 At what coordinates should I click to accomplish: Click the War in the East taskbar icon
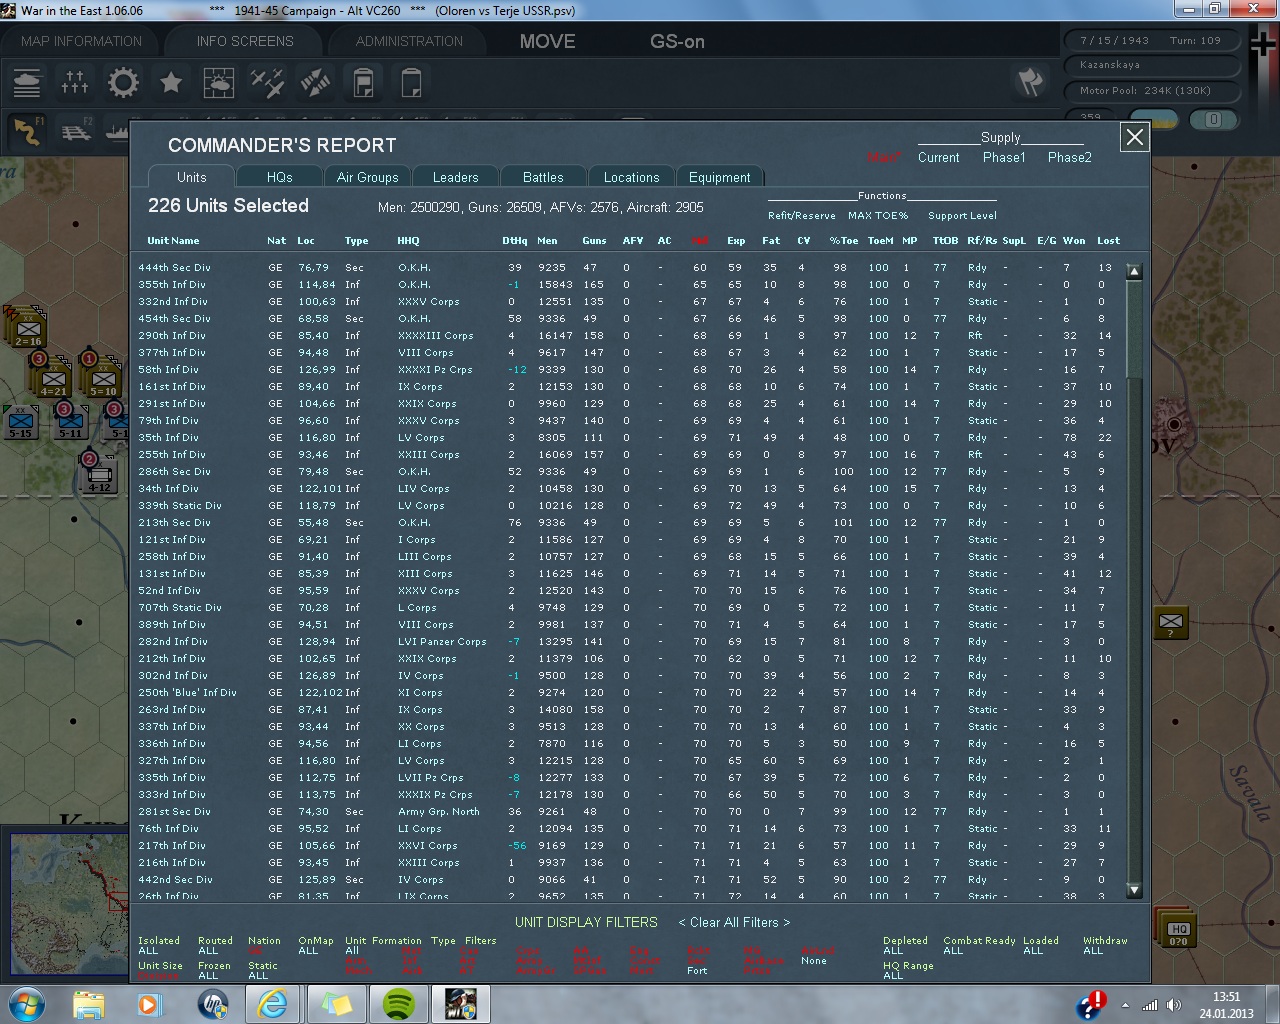461,1004
